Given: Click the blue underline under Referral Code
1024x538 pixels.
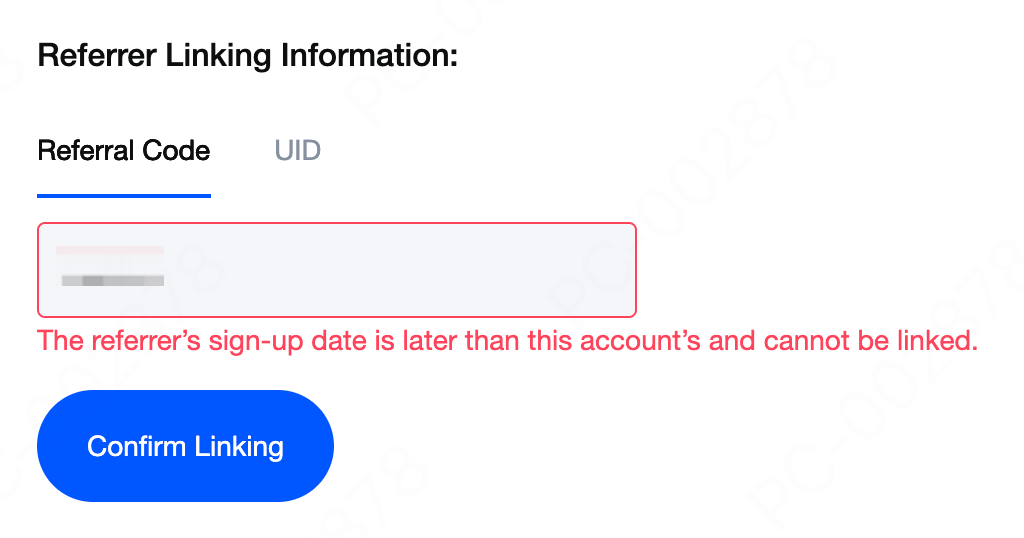Looking at the screenshot, I should [124, 196].
